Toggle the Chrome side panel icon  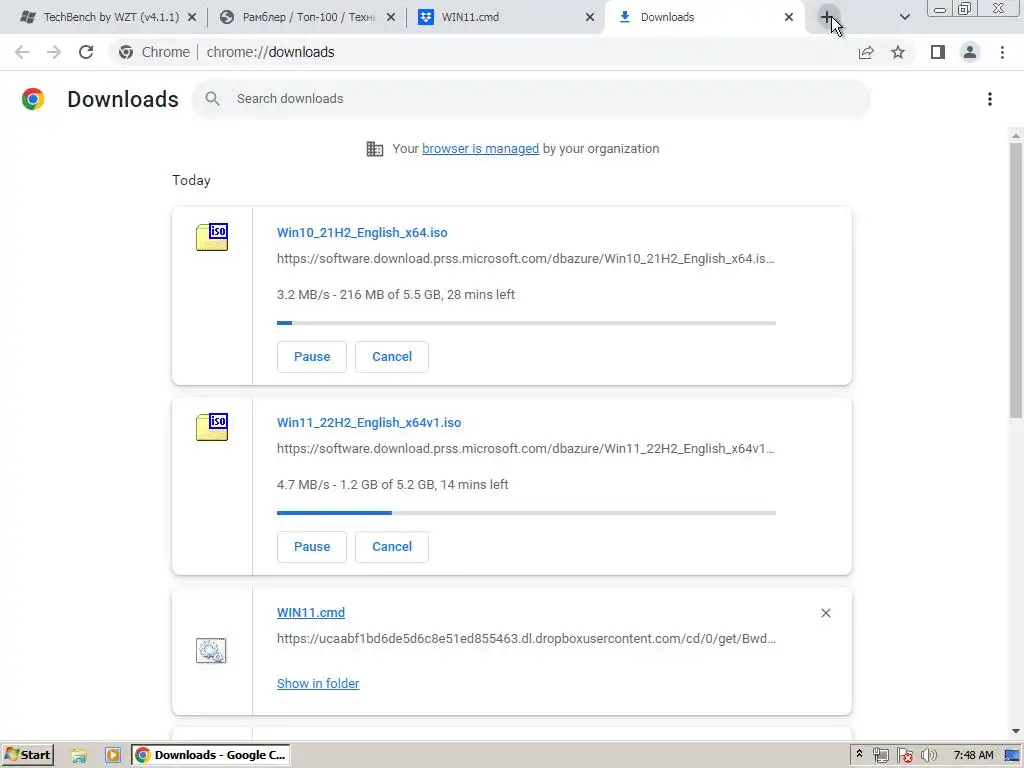(x=938, y=52)
